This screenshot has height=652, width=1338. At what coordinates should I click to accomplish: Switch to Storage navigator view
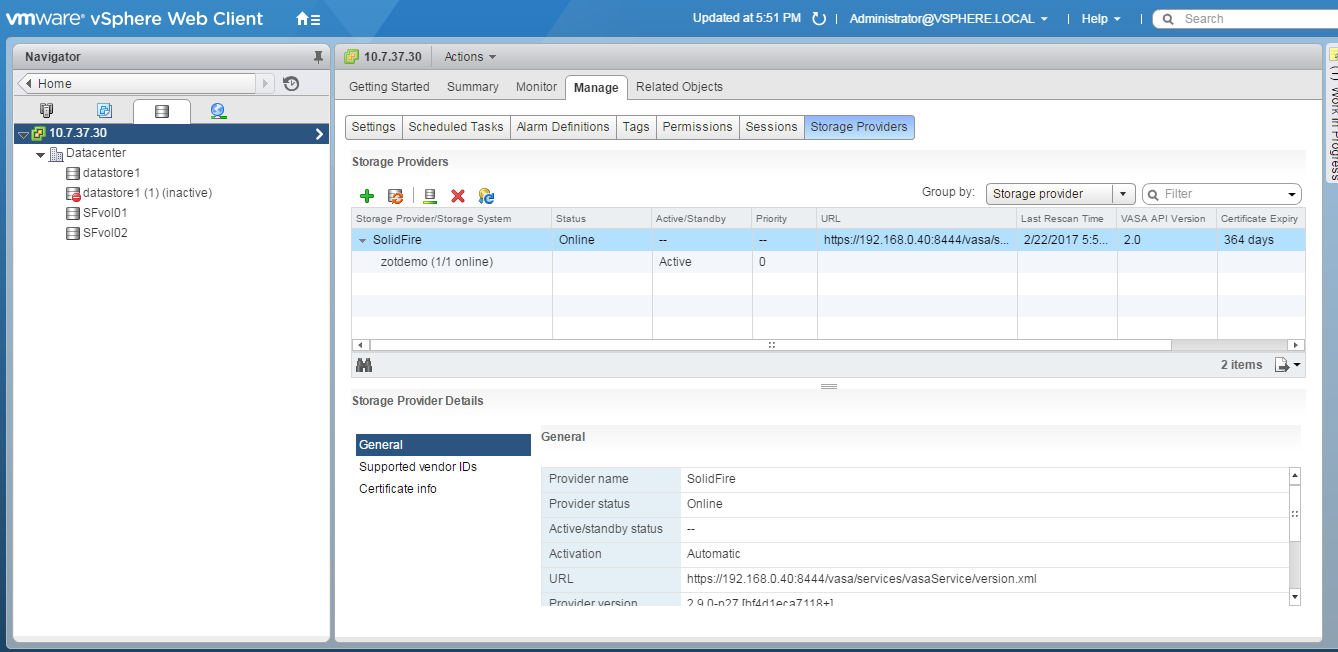[x=162, y=111]
